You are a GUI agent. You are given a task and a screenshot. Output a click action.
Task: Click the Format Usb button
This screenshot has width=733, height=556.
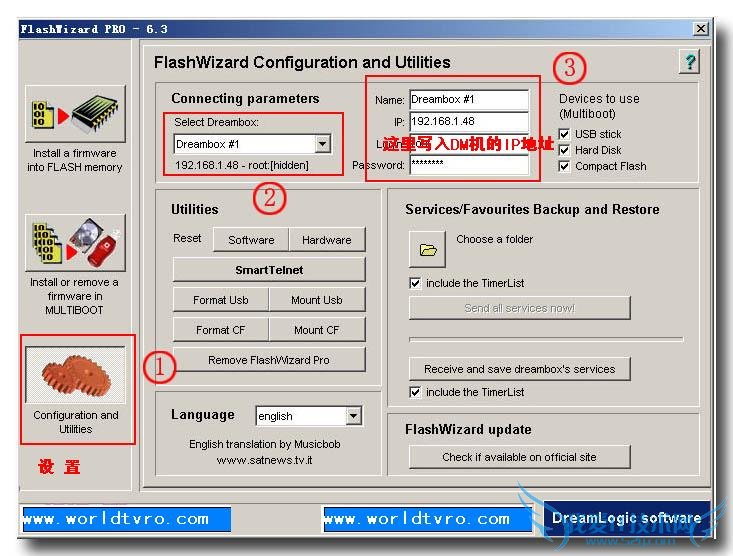coord(221,300)
